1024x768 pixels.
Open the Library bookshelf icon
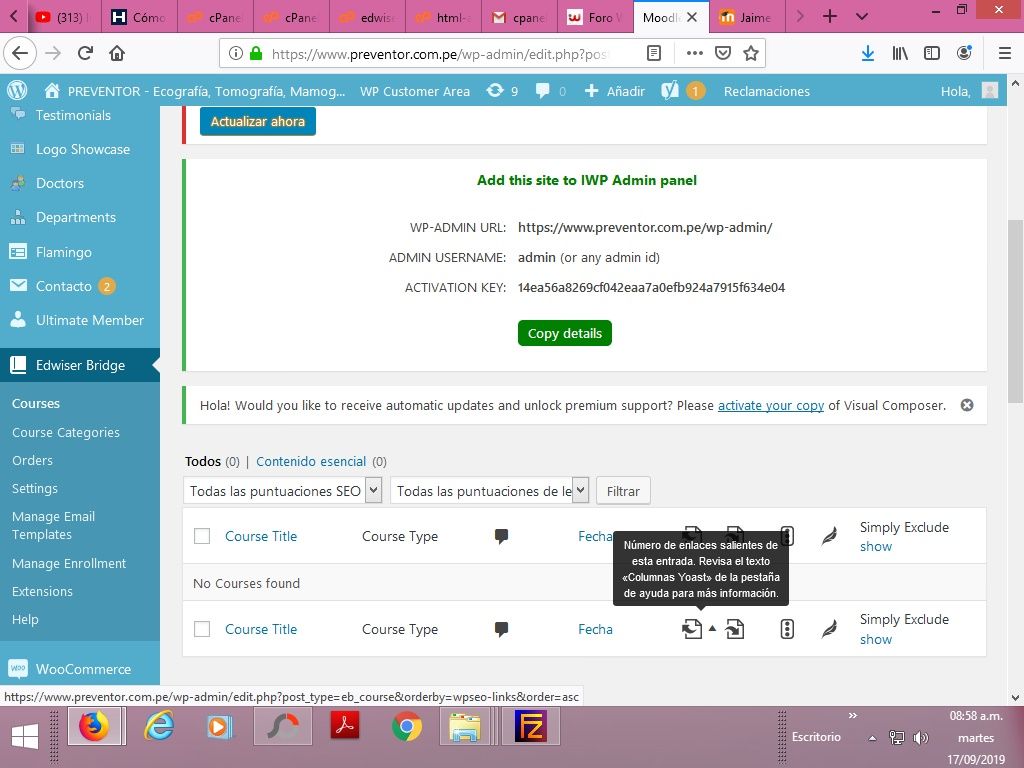(x=900, y=54)
